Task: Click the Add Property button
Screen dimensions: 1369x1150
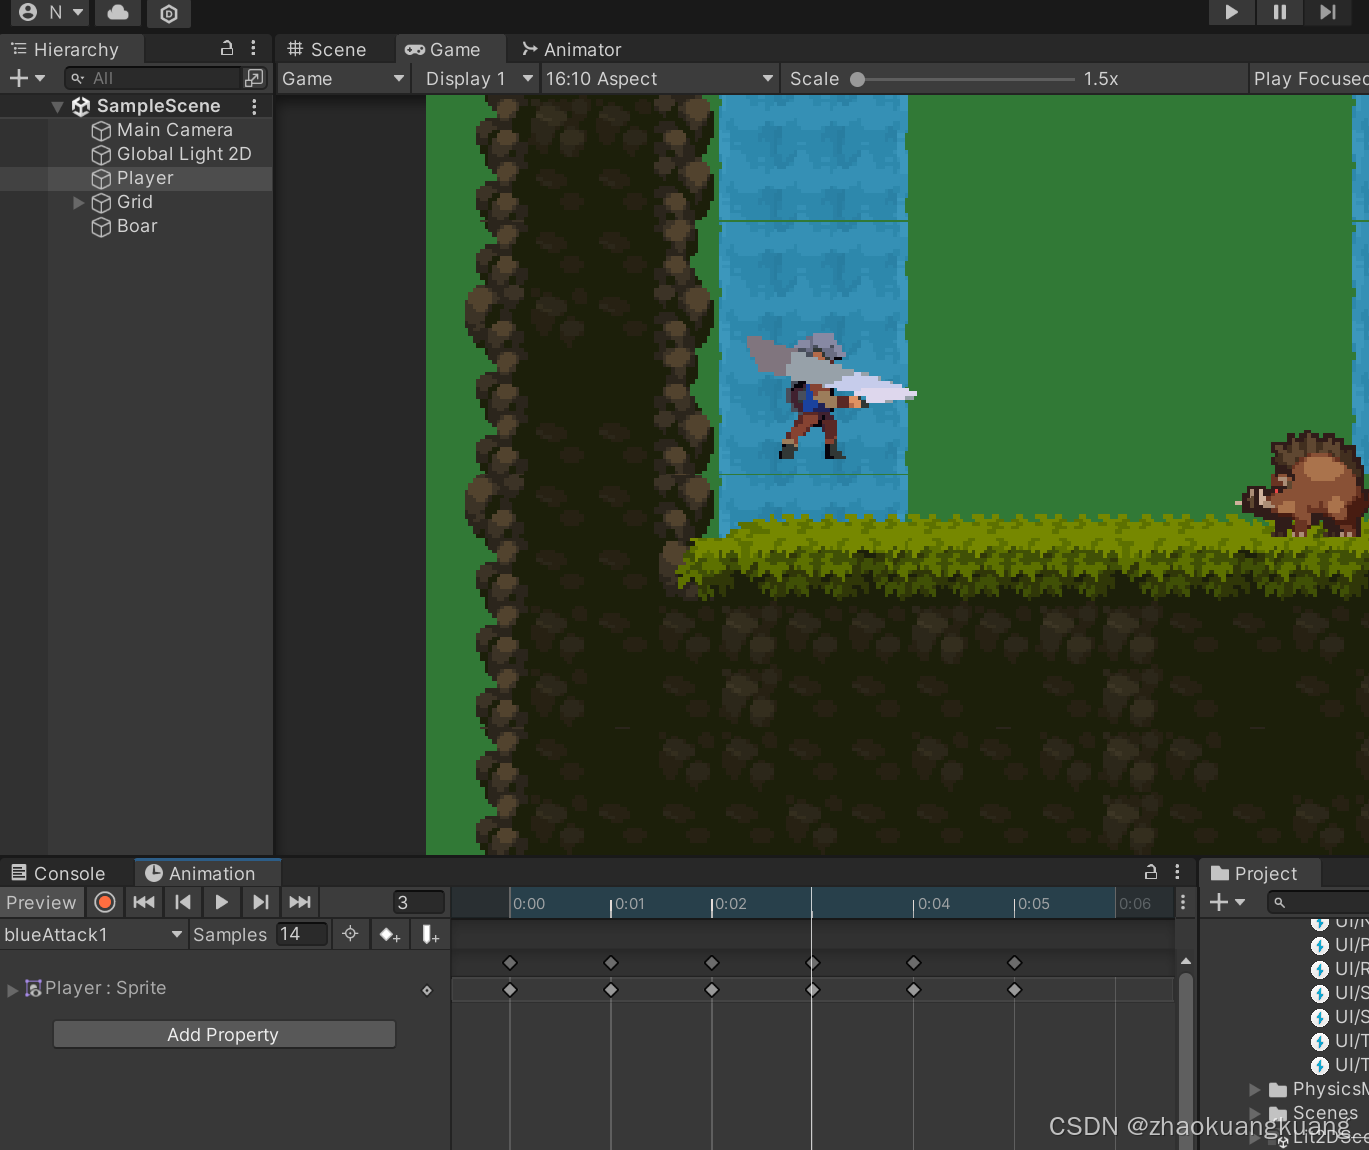Action: pos(223,1035)
